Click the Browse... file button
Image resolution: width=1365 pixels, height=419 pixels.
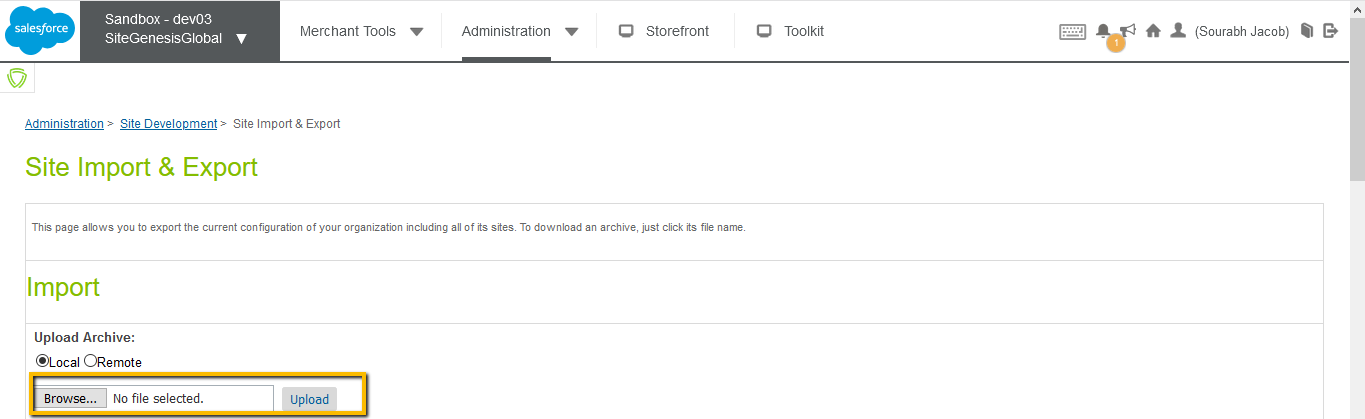71,398
